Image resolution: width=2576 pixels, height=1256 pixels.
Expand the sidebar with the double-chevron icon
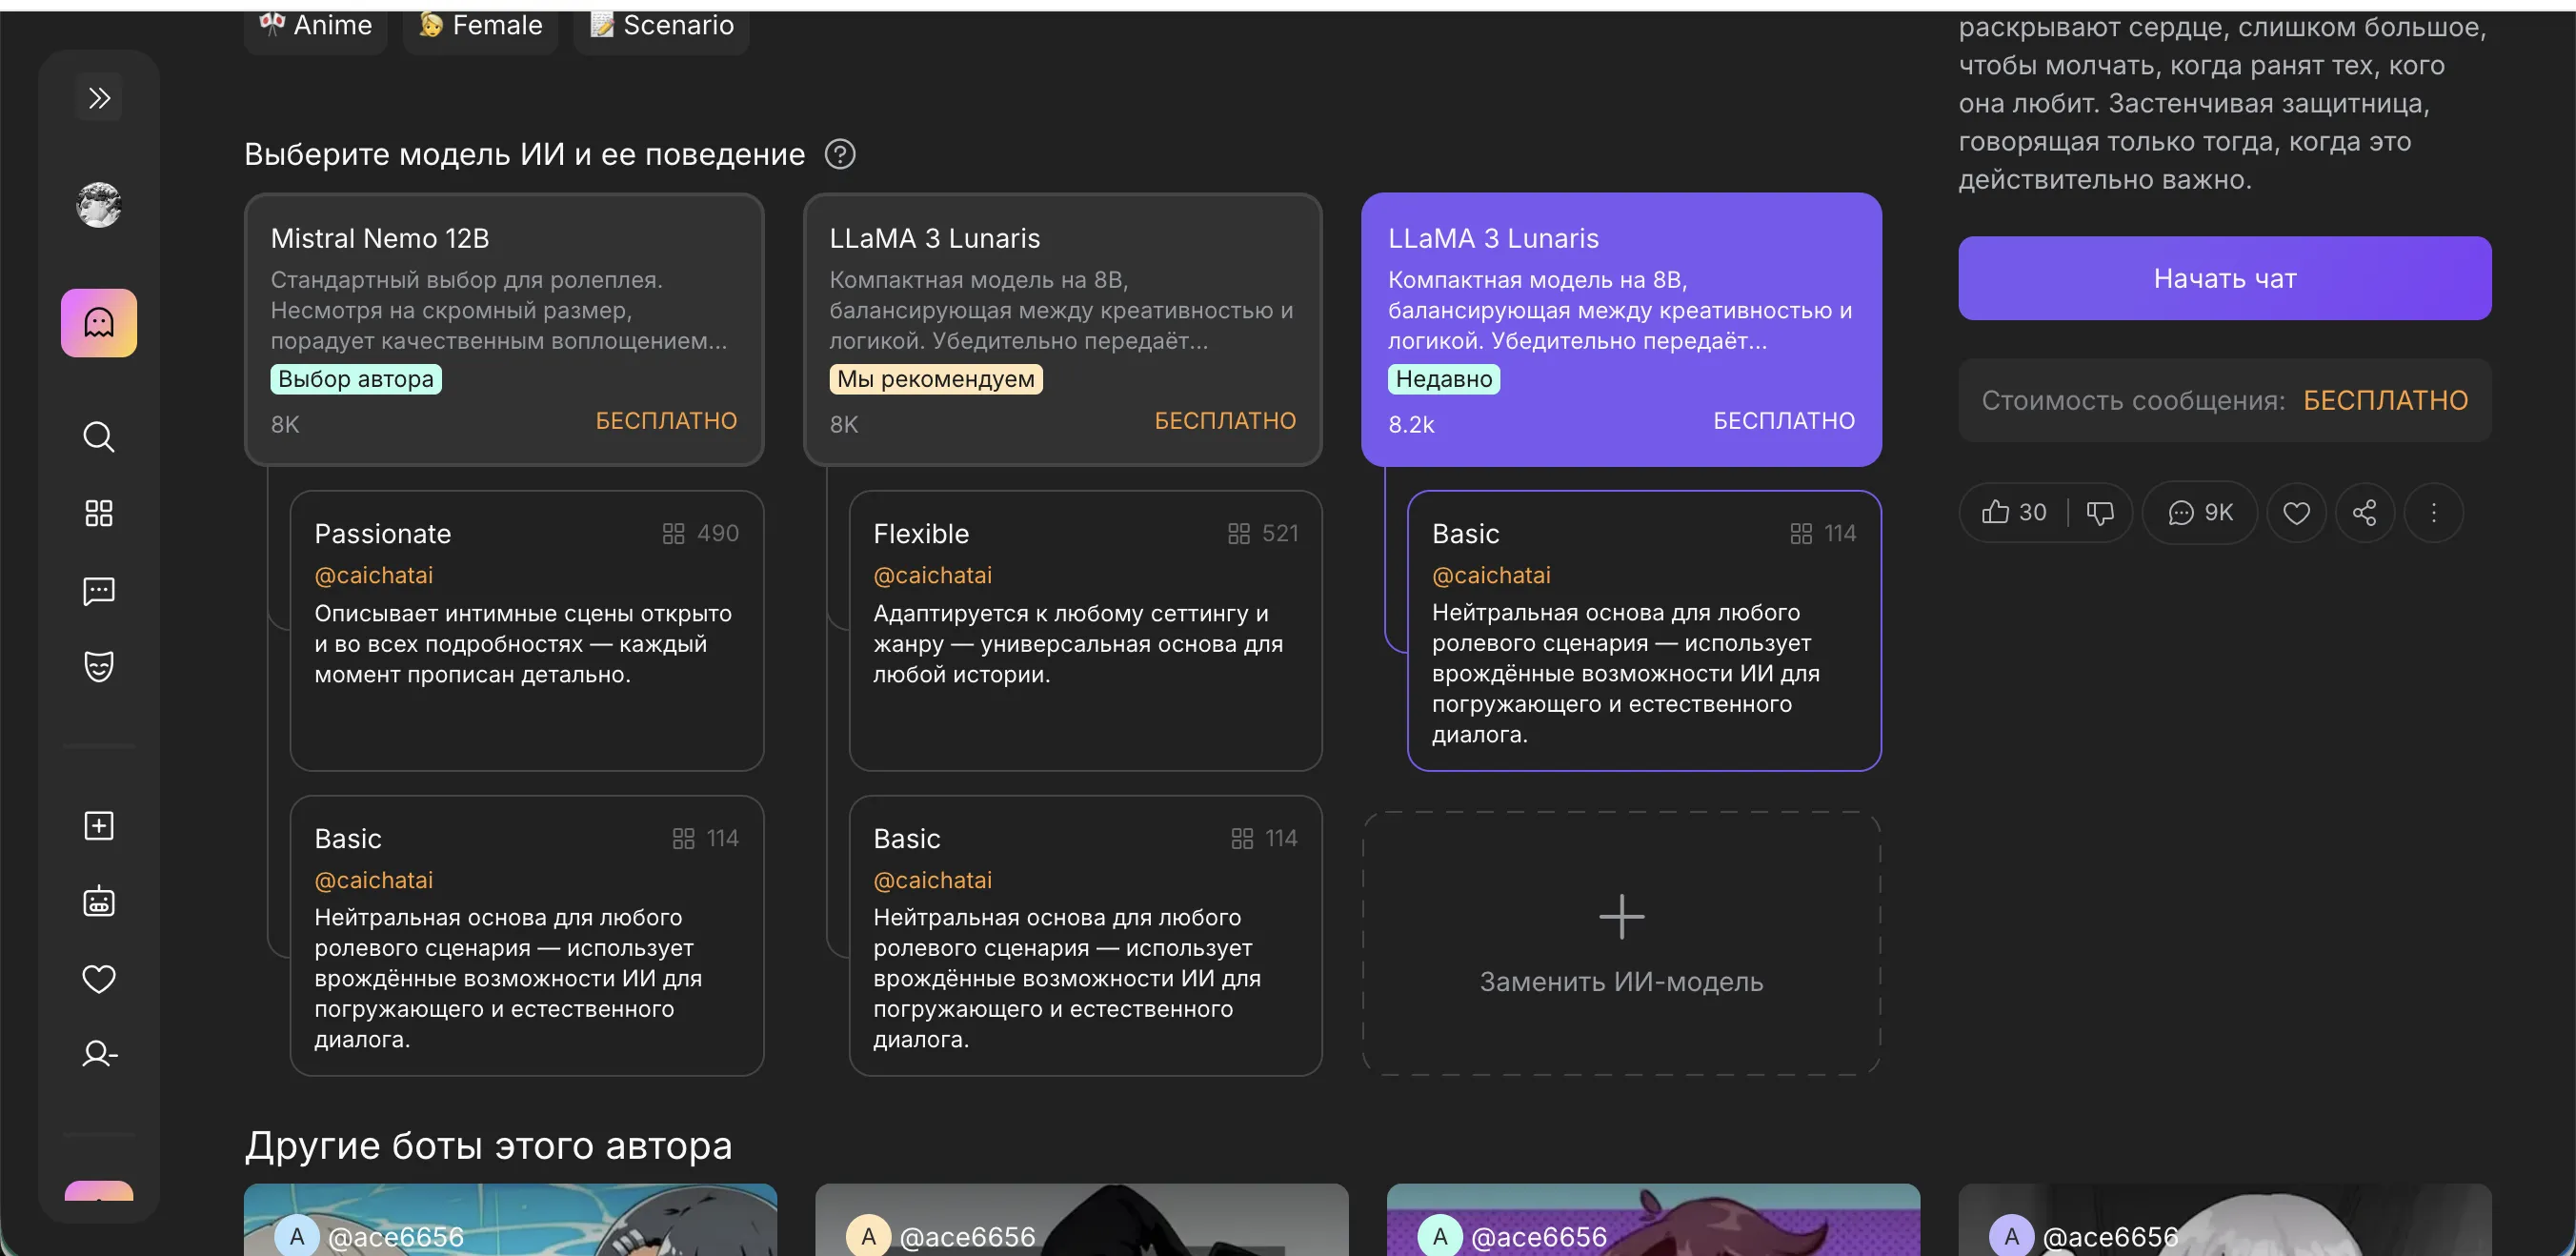tap(99, 98)
